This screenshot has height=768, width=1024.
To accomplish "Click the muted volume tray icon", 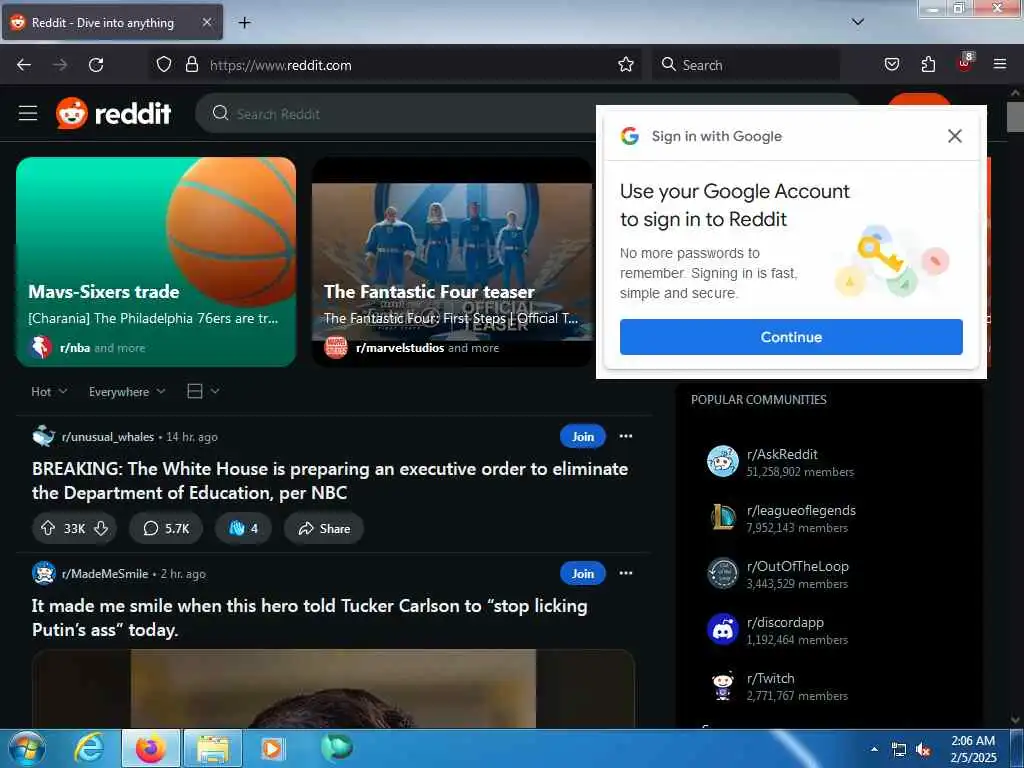I will tap(923, 750).
